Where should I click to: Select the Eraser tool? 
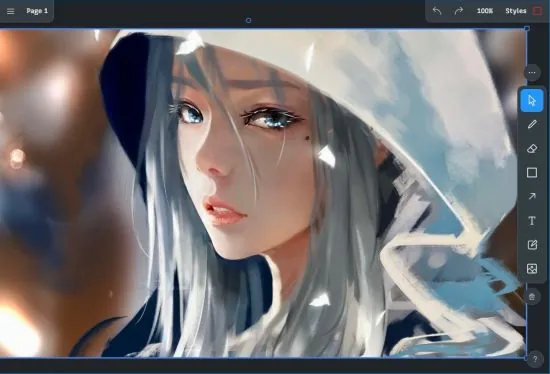pyautogui.click(x=532, y=148)
